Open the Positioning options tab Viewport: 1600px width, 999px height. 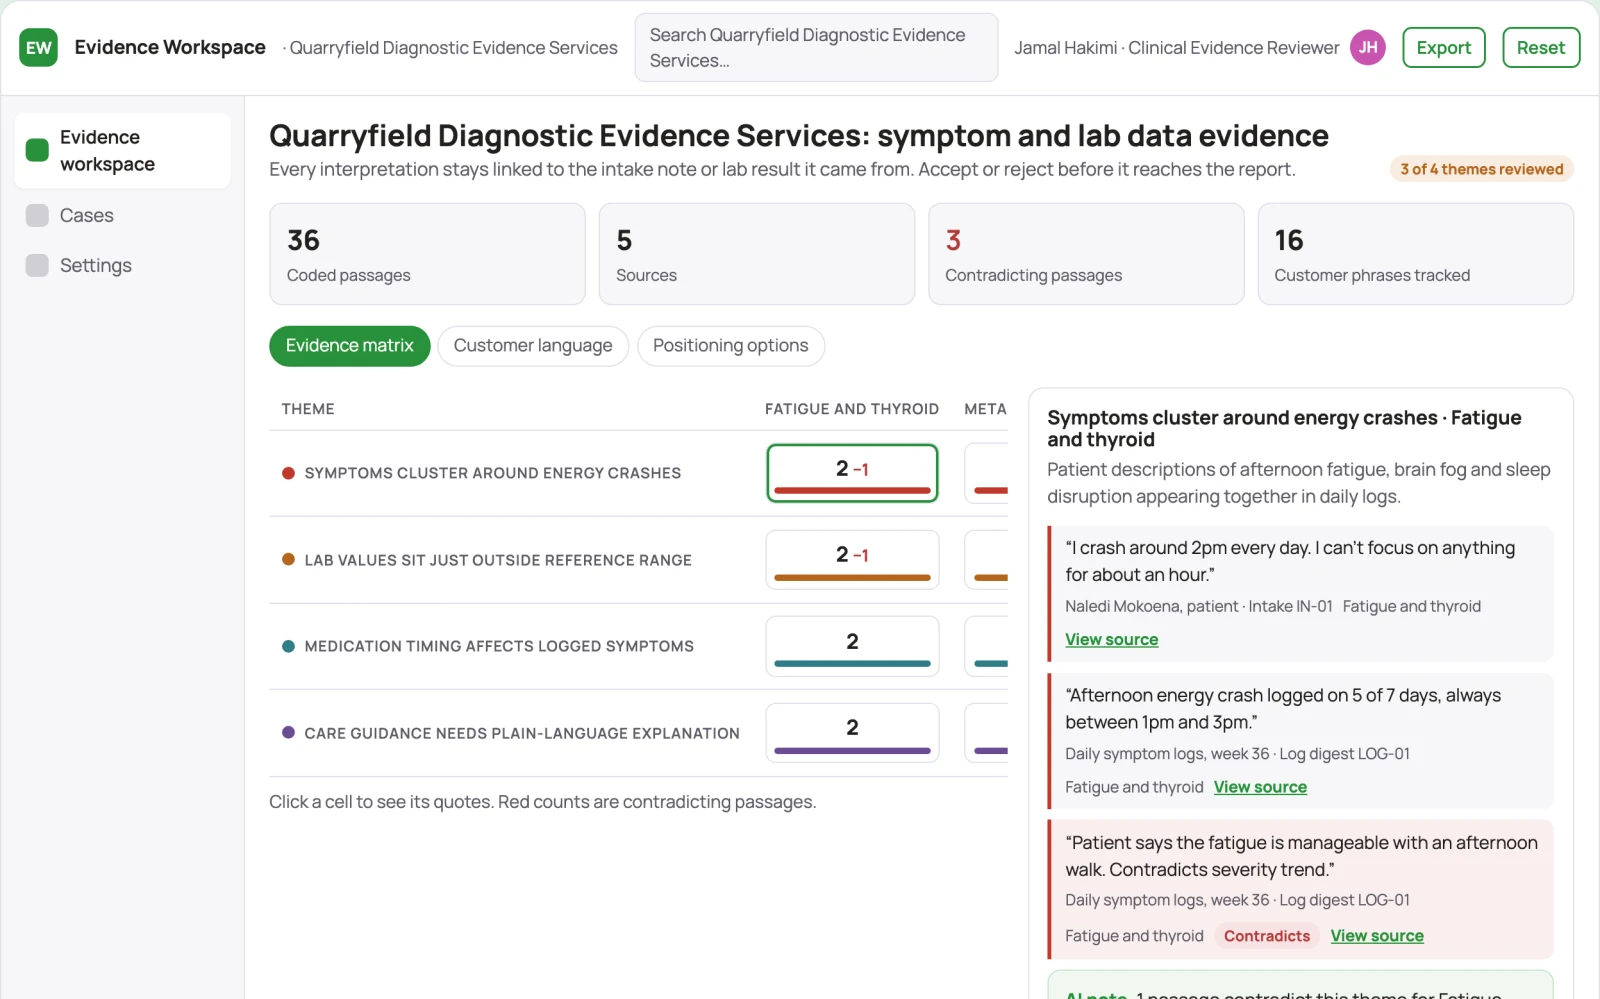tap(731, 346)
